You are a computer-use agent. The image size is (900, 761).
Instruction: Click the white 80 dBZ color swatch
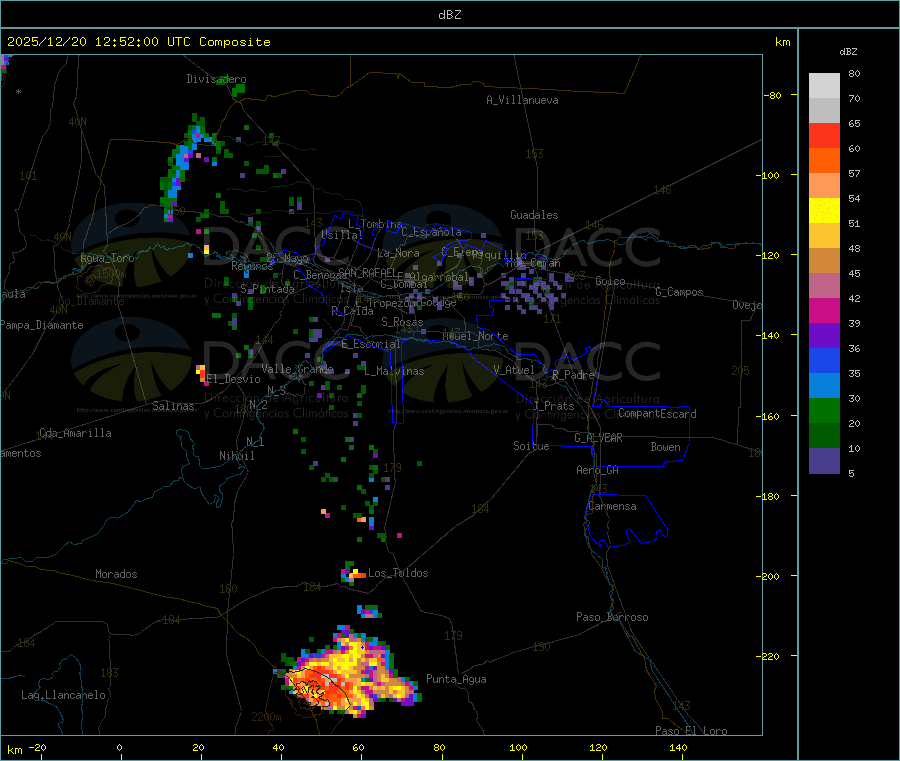824,86
